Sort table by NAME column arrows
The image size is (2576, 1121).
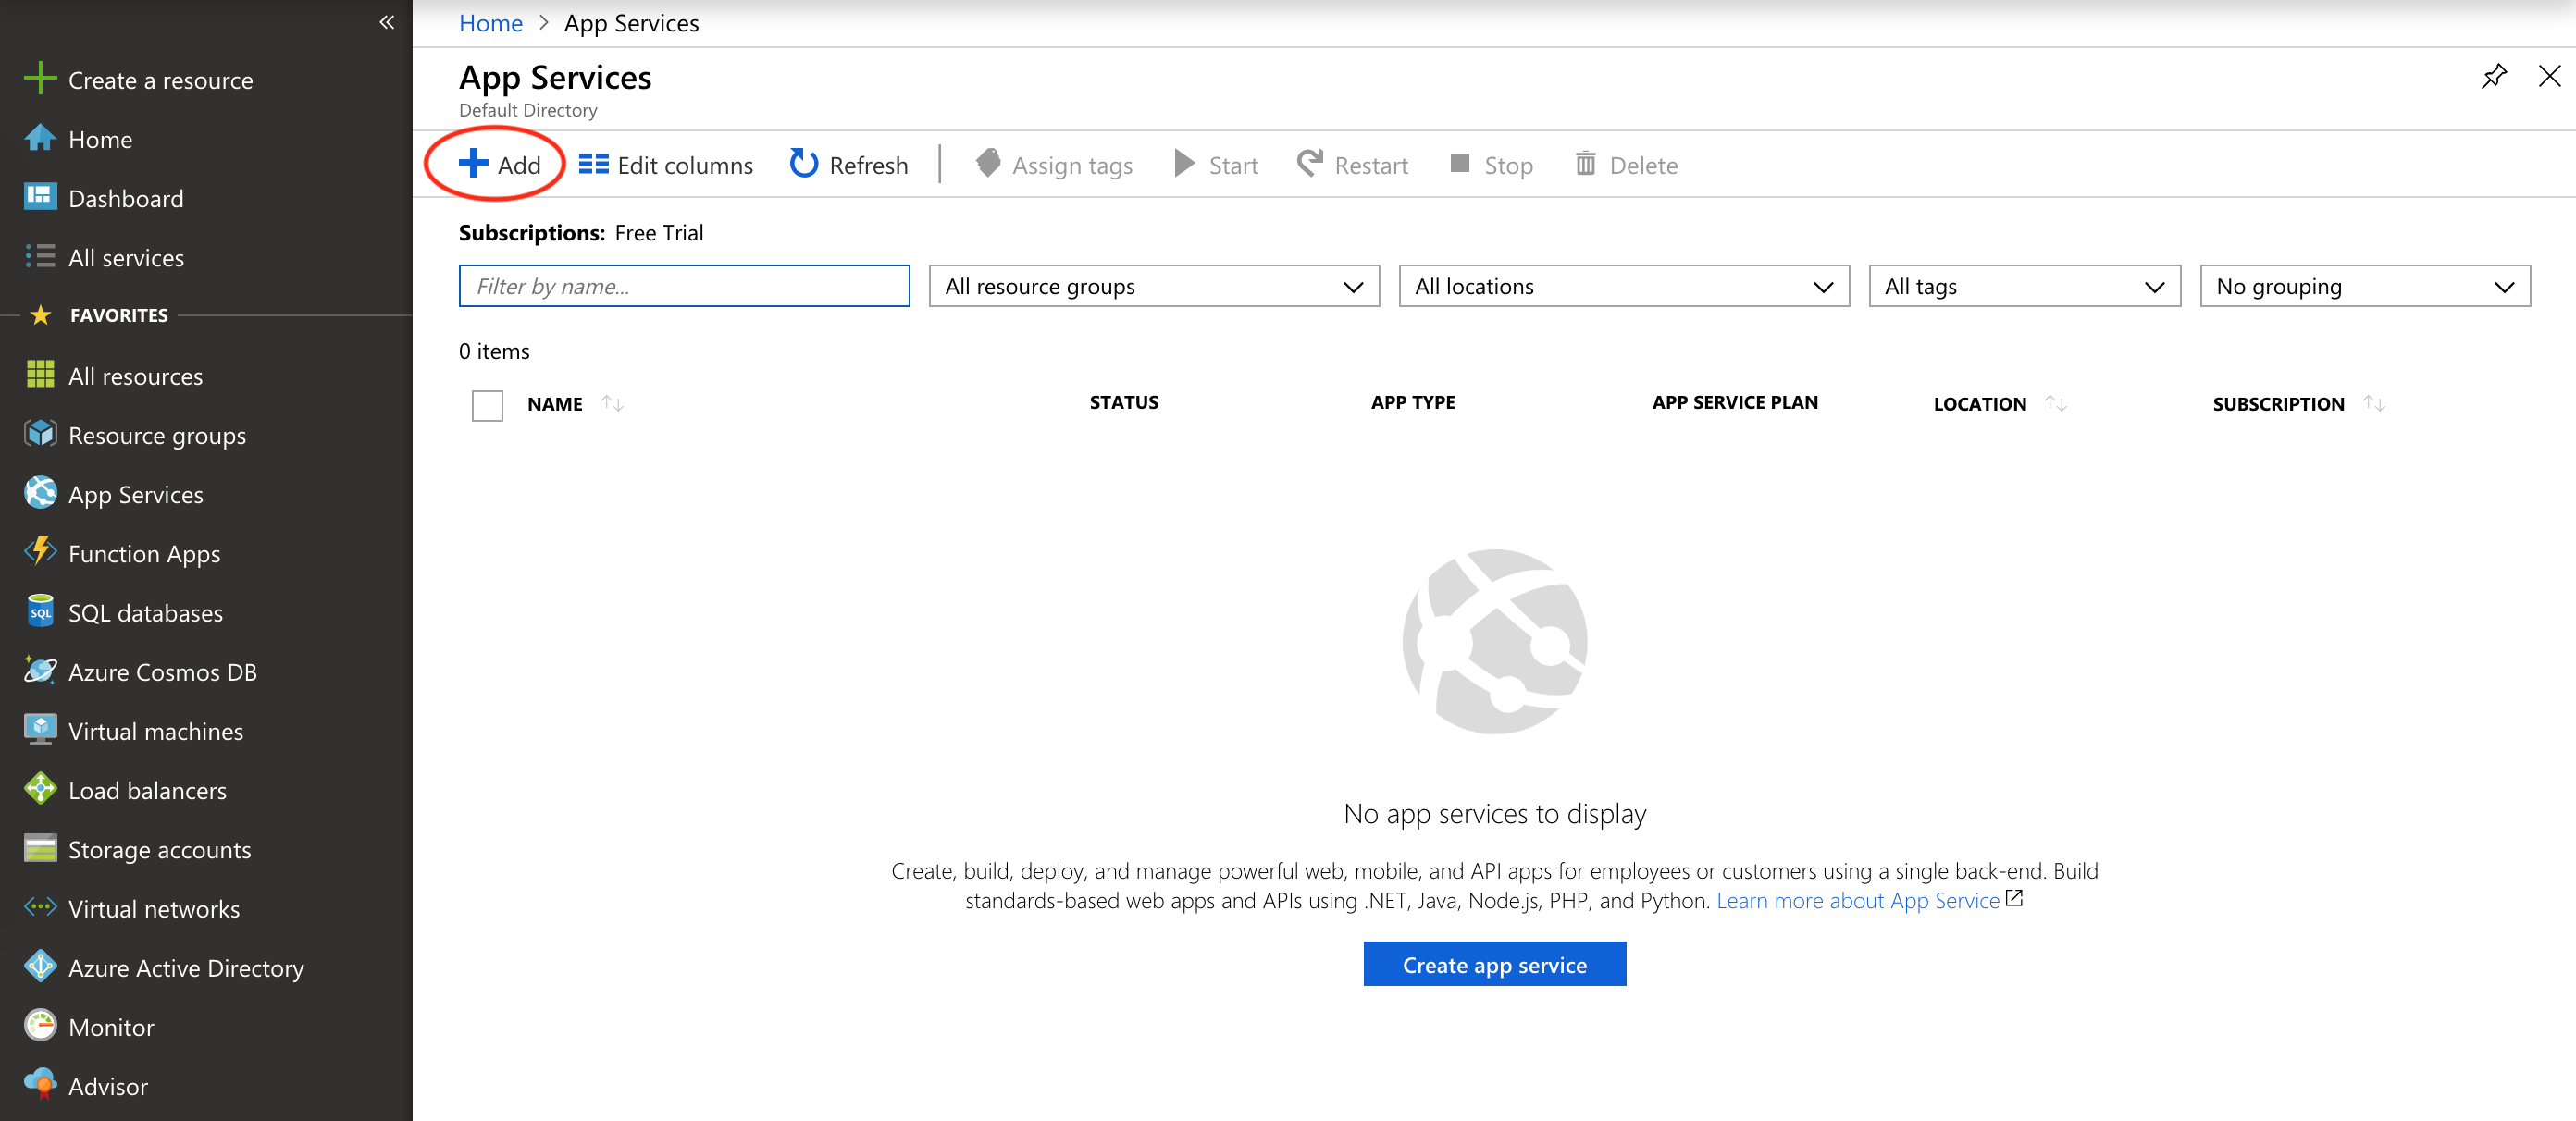(612, 403)
